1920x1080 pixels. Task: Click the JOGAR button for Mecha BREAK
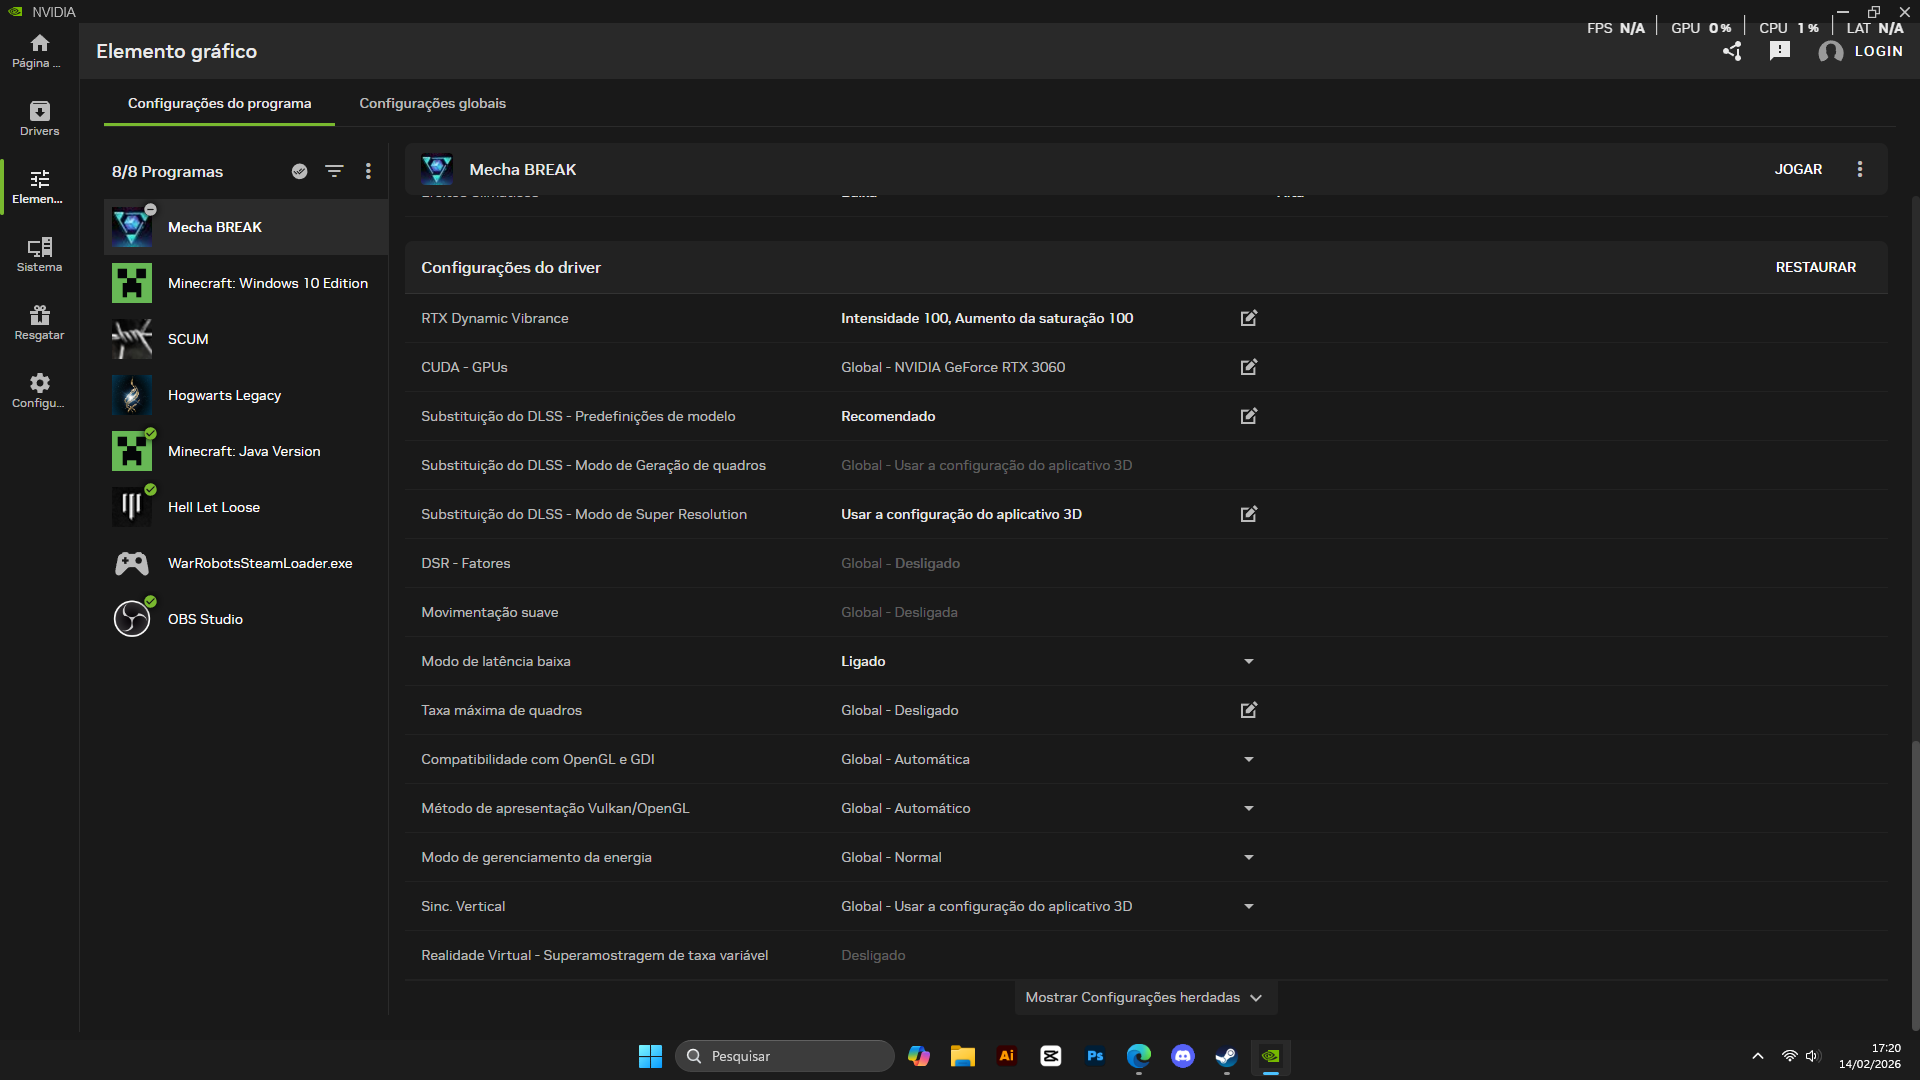(1798, 169)
